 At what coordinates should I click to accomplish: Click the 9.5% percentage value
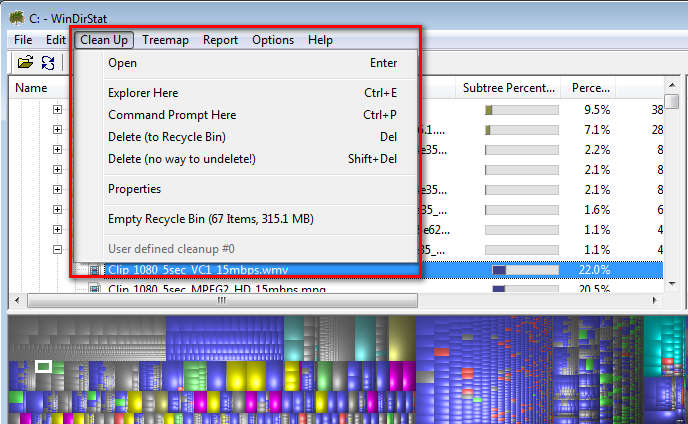point(596,110)
